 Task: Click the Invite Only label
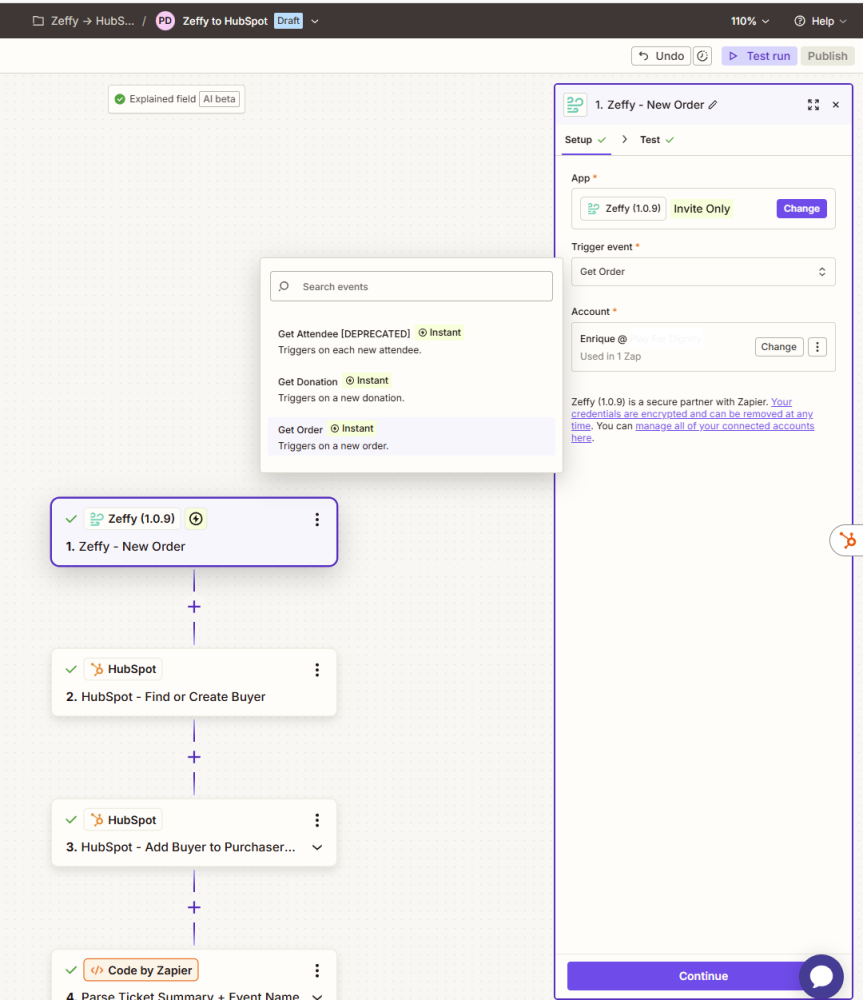click(702, 209)
